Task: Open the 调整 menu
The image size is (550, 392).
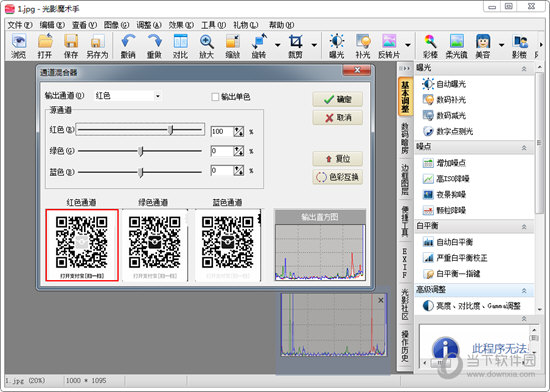Action: pos(149,25)
